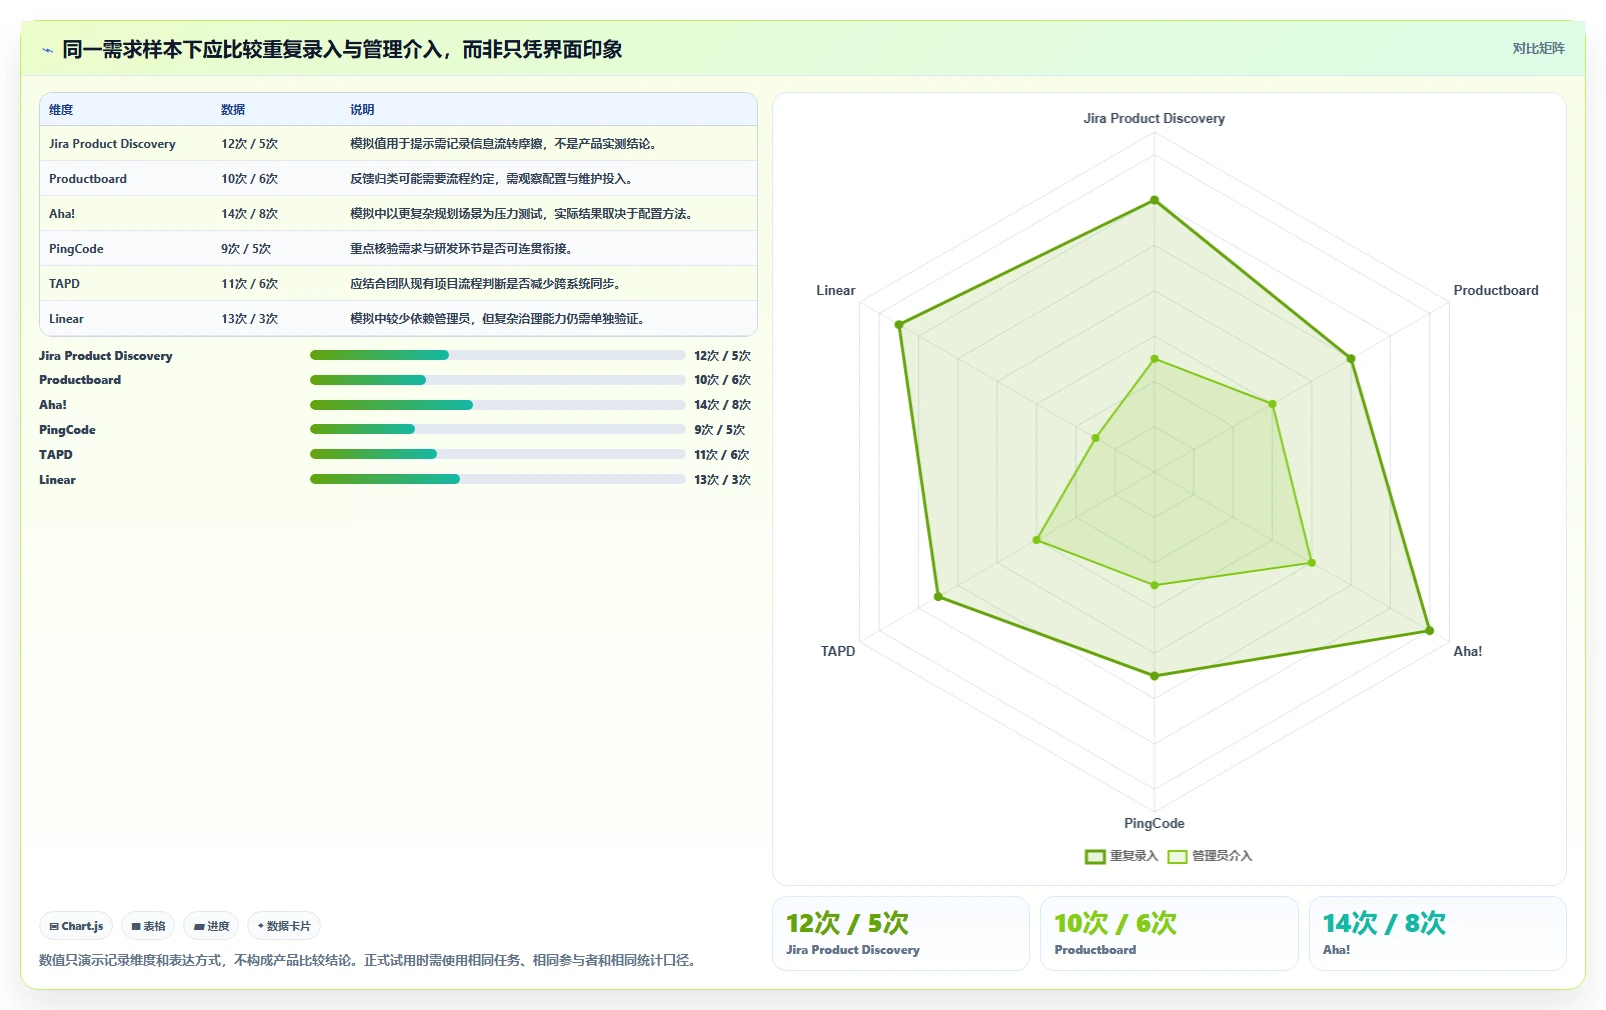Click the description starting 模拟中较少依赖管理员
Viewport: 1606px width, 1010px height.
click(499, 319)
